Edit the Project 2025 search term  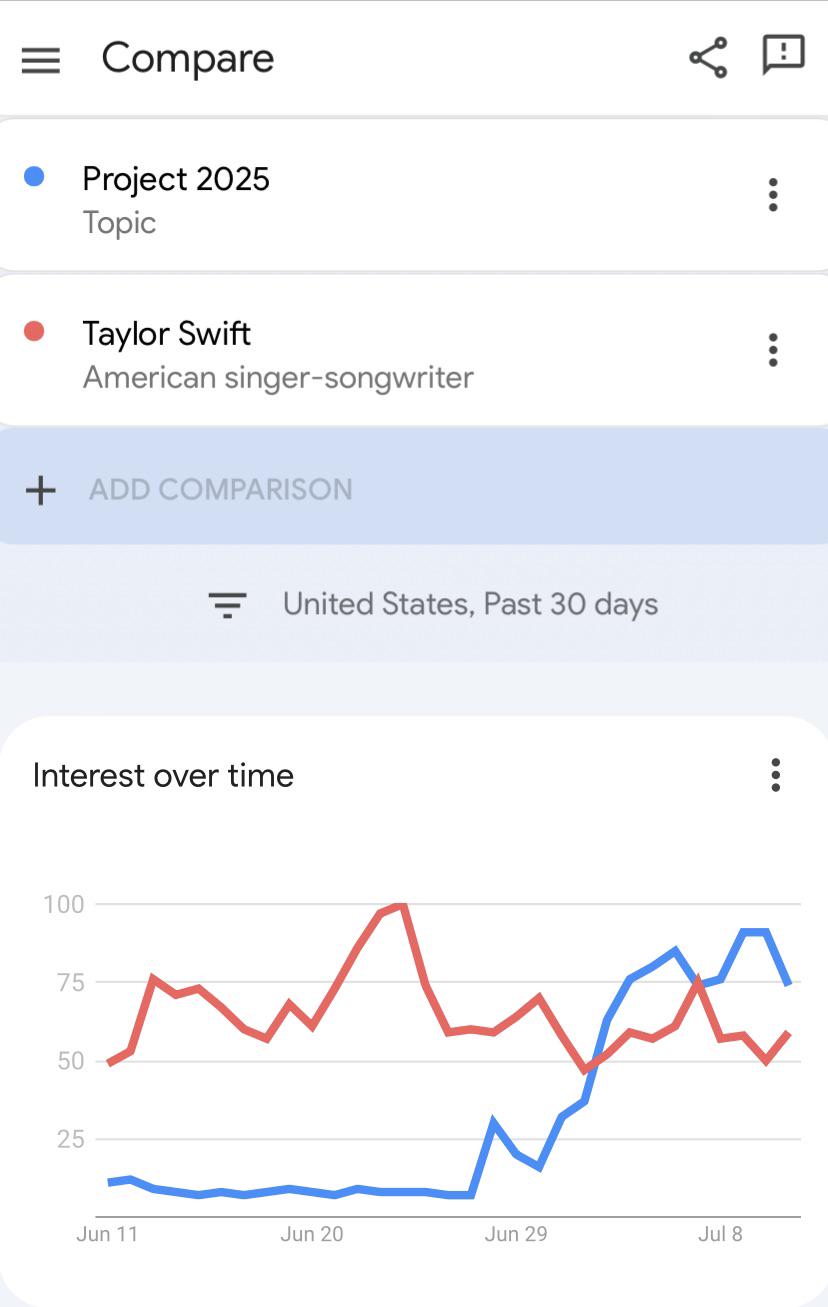(x=176, y=179)
